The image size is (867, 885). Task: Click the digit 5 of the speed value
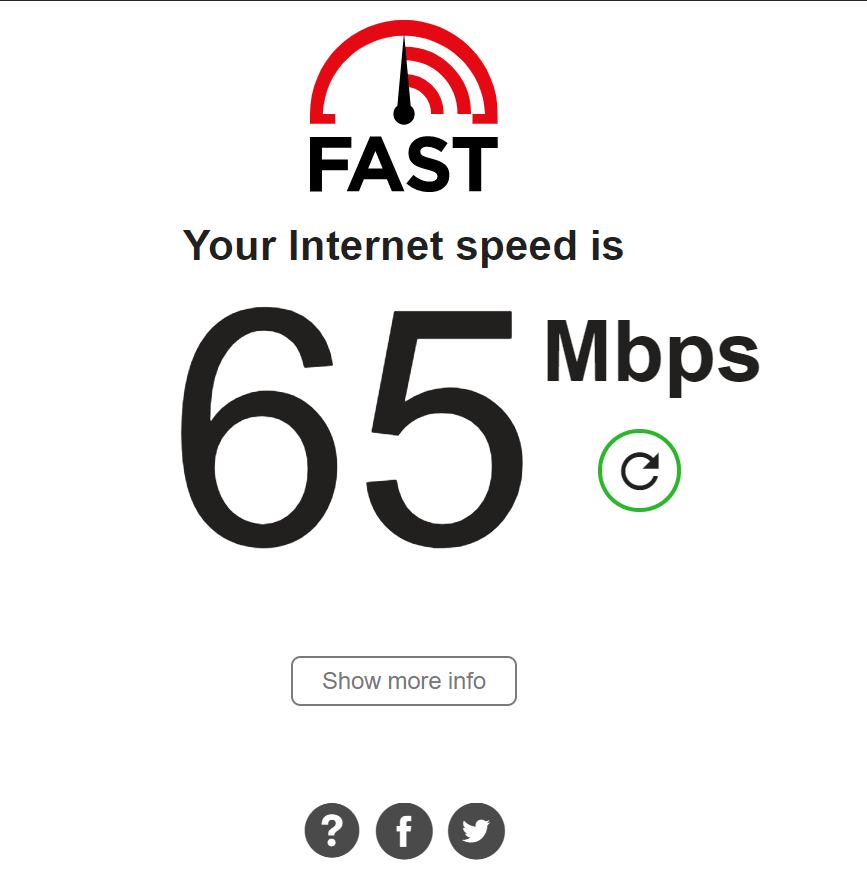coord(444,429)
